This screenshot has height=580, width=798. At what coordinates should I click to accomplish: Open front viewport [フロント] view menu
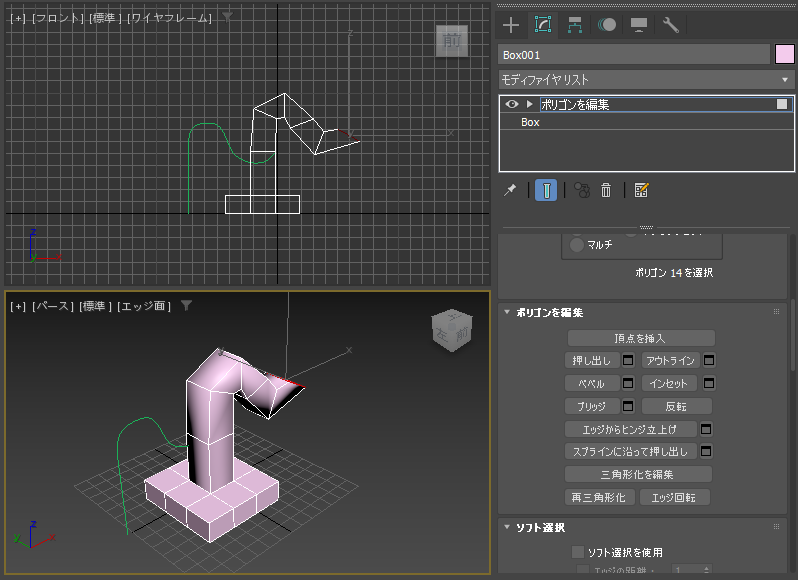pyautogui.click(x=58, y=18)
